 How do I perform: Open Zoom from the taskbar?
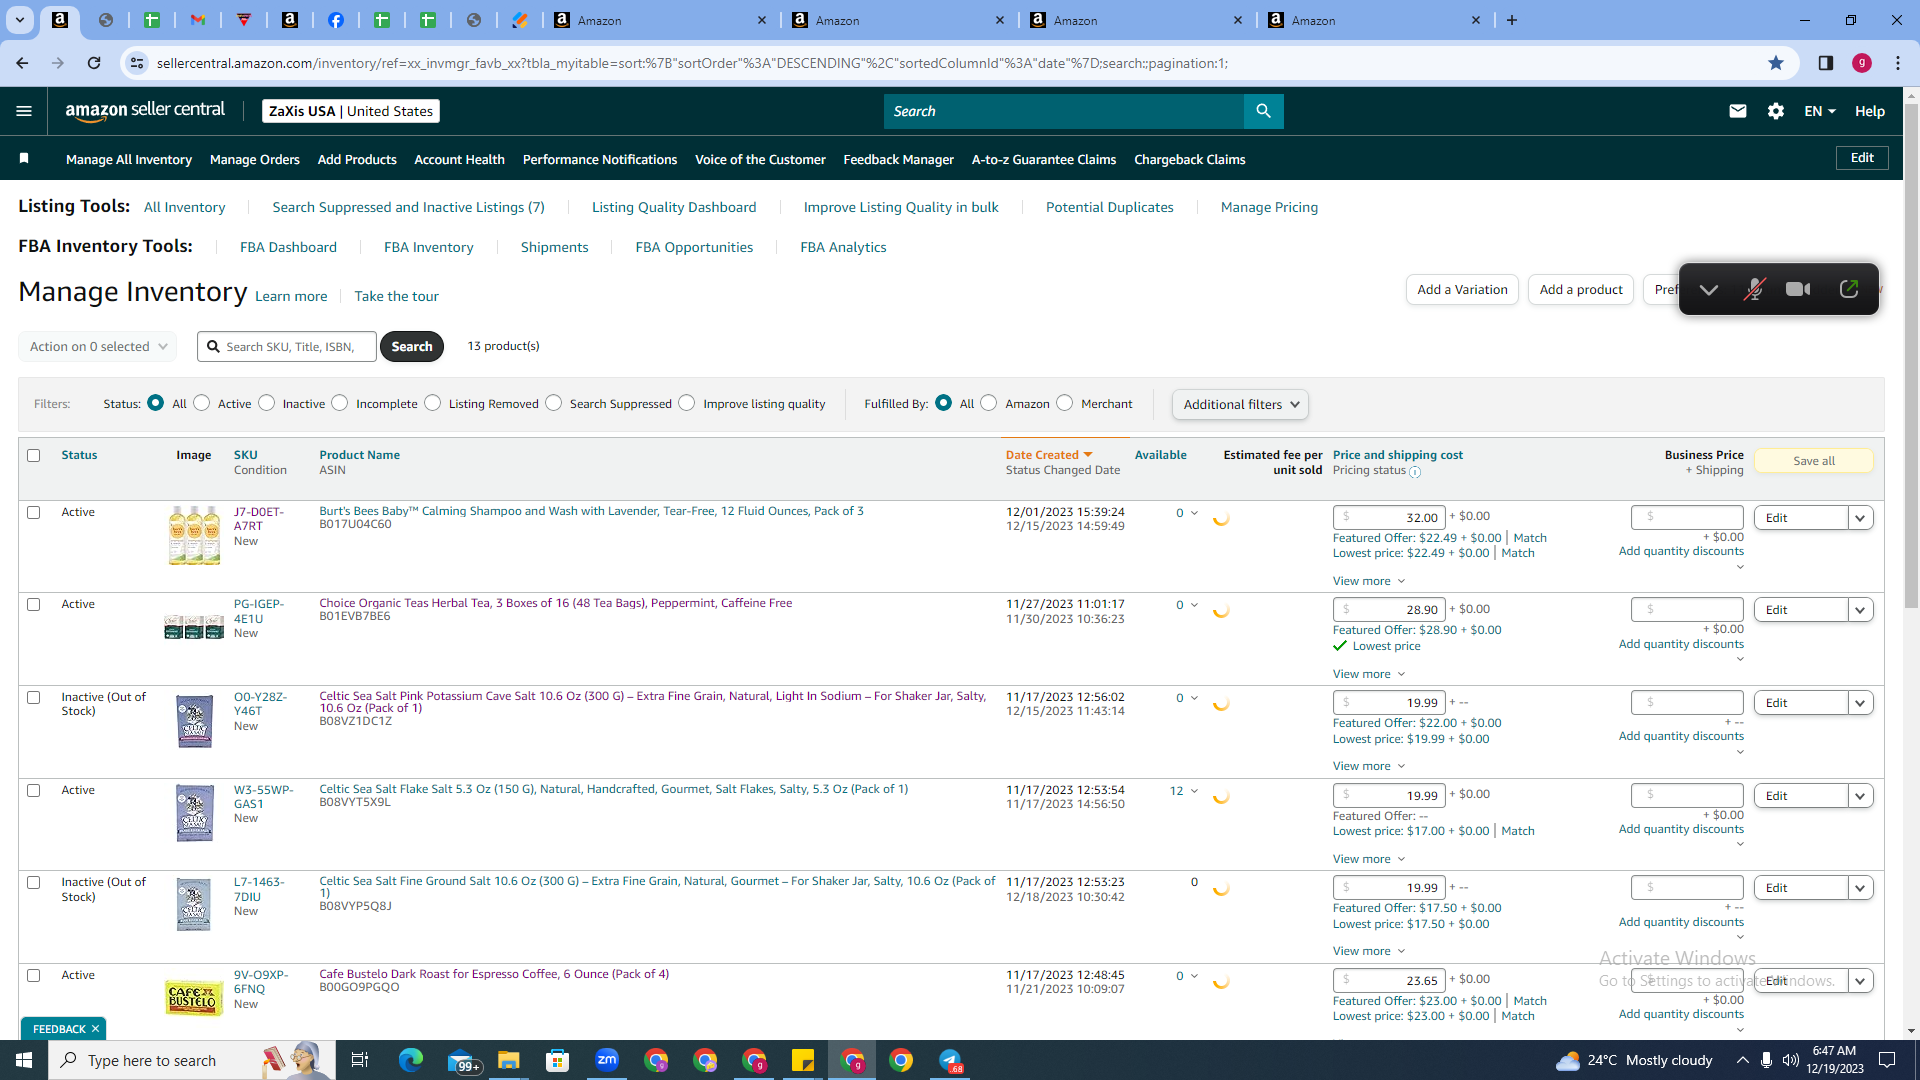(x=607, y=1060)
